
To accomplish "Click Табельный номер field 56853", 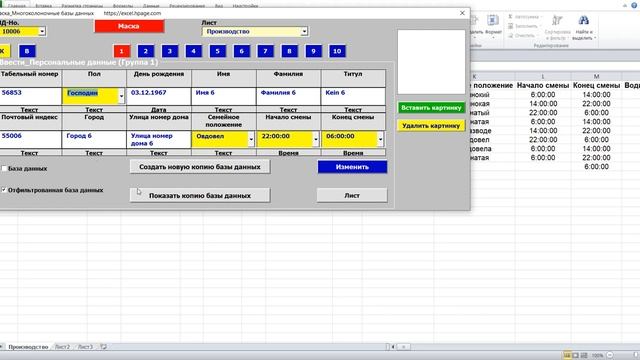I will pyautogui.click(x=30, y=96).
